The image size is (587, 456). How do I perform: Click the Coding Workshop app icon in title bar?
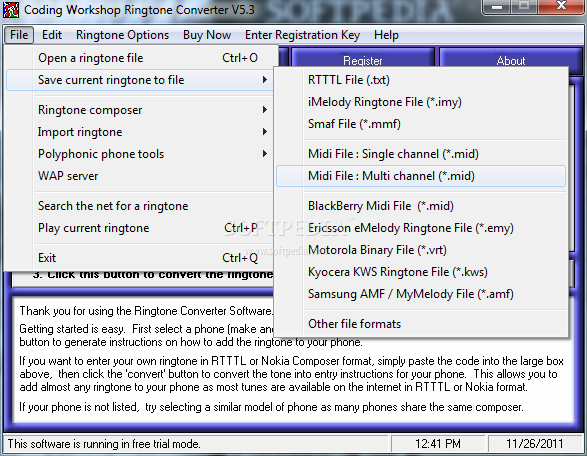[11, 9]
